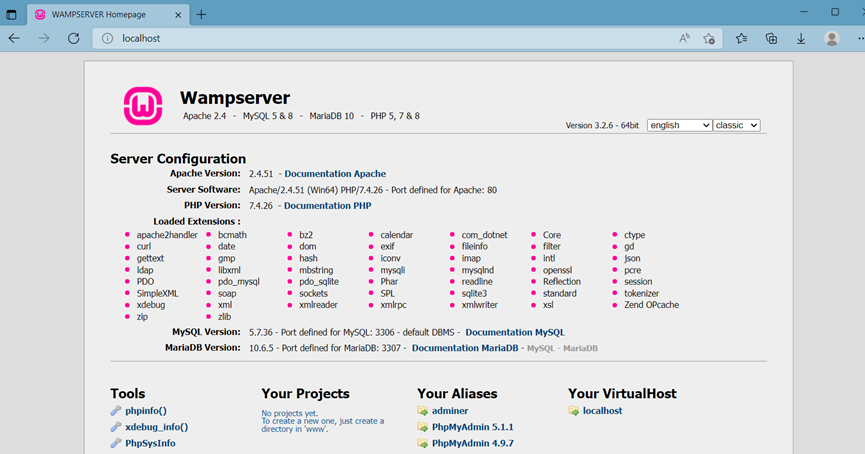The height and width of the screenshot is (454, 865).
Task: Close the WAMPSERVER Homepage tab
Action: click(x=178, y=15)
